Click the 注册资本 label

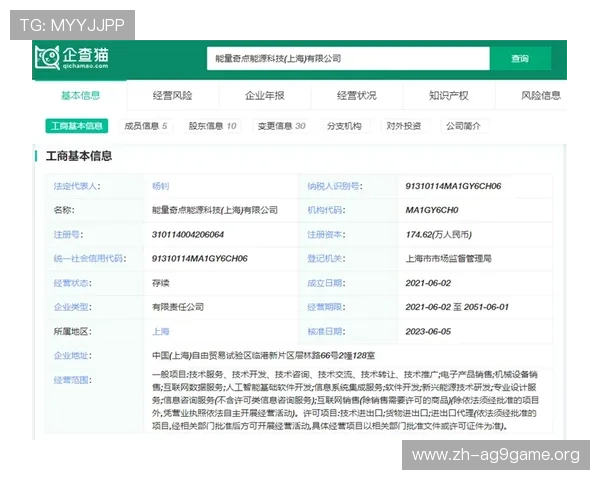coord(326,235)
